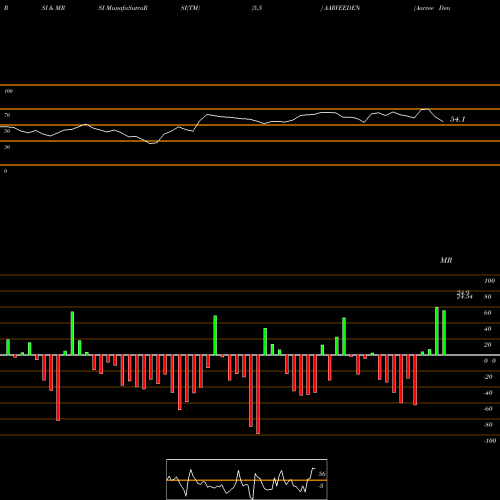This screenshot has height=500, width=500.
Task: Click the MR axis label 40
Action: [x=488, y=329]
